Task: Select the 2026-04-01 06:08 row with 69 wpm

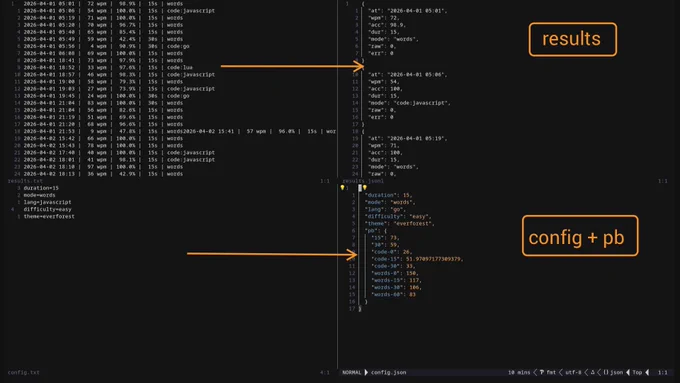Action: tap(103, 53)
